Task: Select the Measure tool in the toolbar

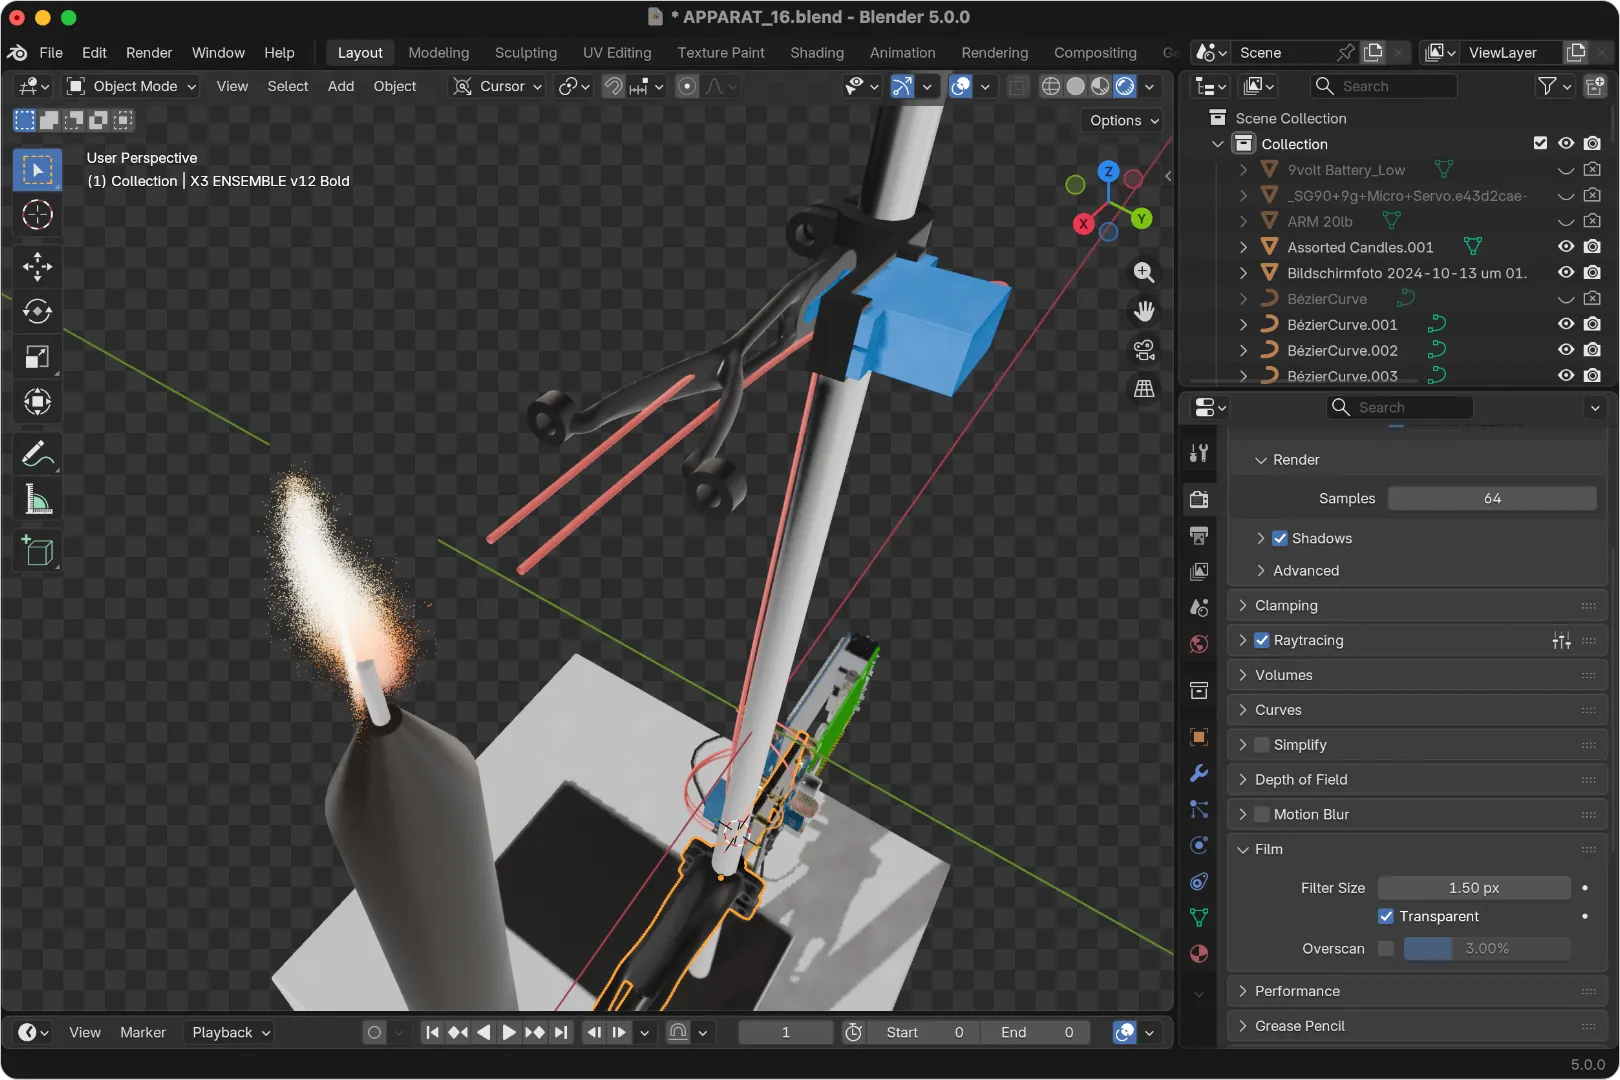Action: 37,498
